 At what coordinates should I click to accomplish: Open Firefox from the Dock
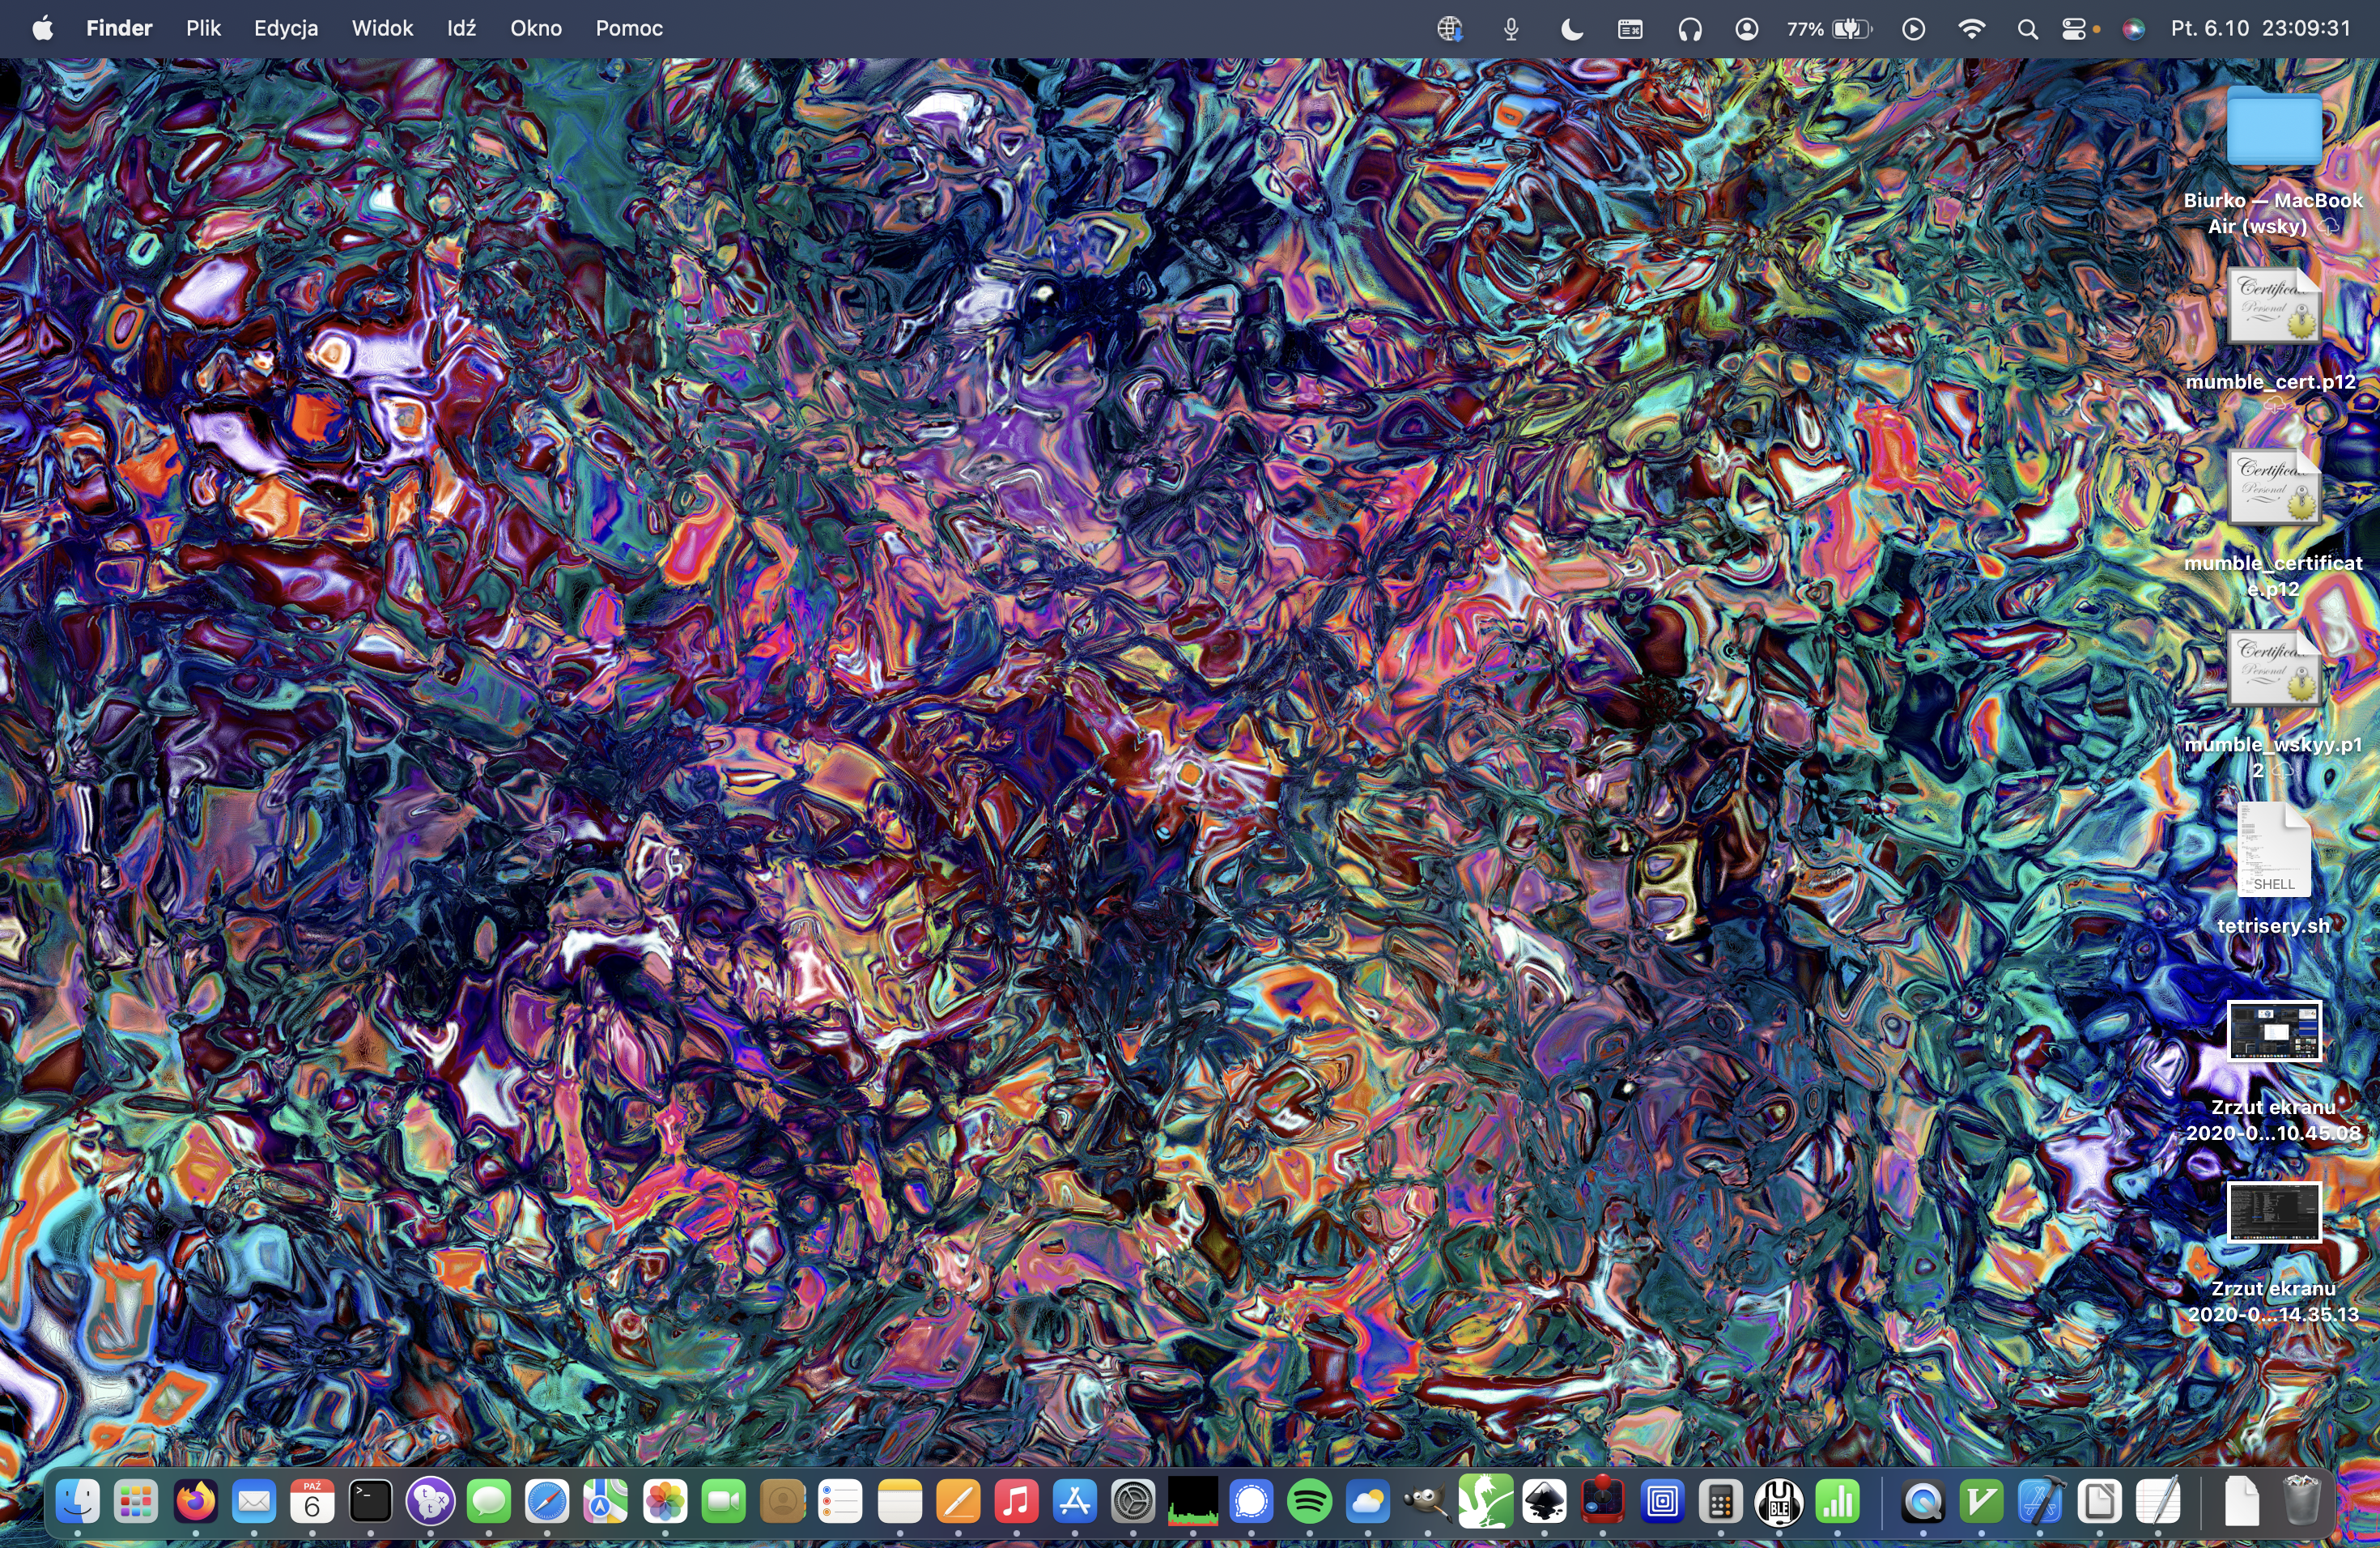pos(195,1501)
